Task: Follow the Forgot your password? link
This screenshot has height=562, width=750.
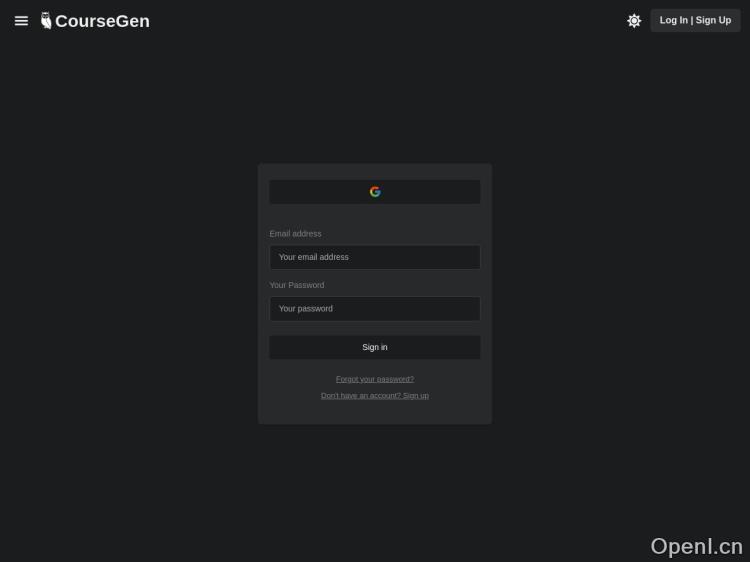Action: pos(375,379)
